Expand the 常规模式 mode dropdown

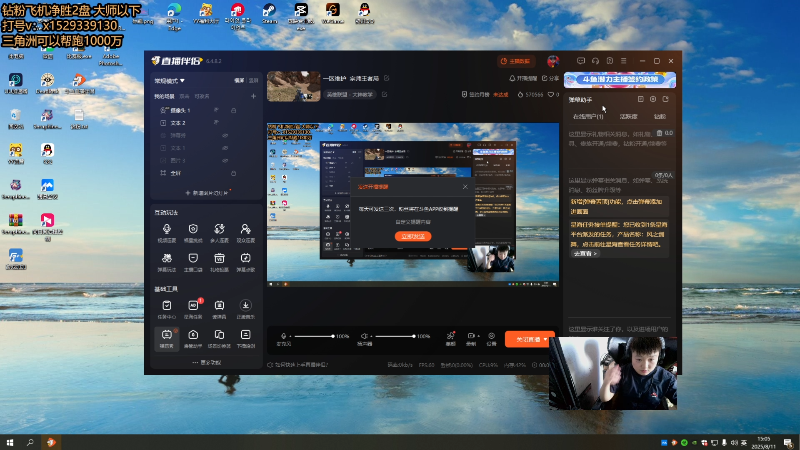(x=170, y=81)
